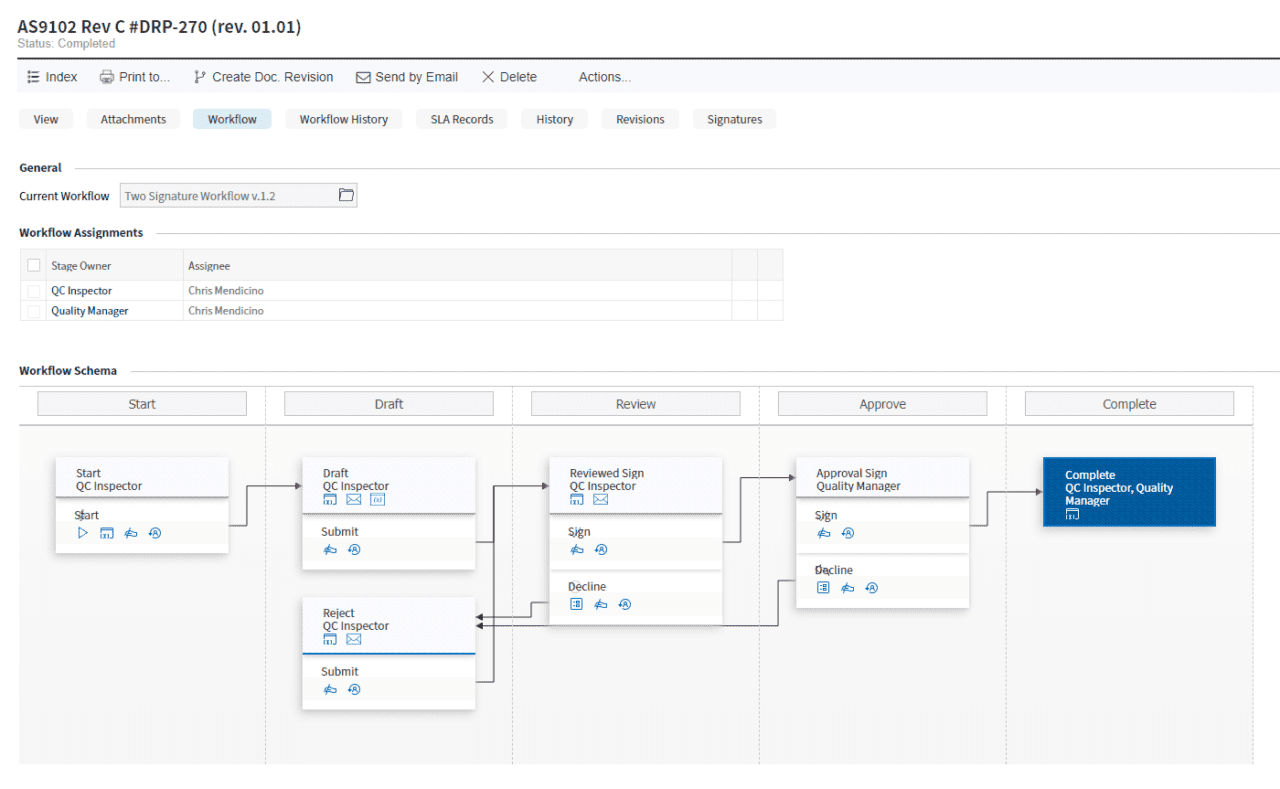Switch to the Workflow History tab
The image size is (1280, 789).
coord(343,118)
